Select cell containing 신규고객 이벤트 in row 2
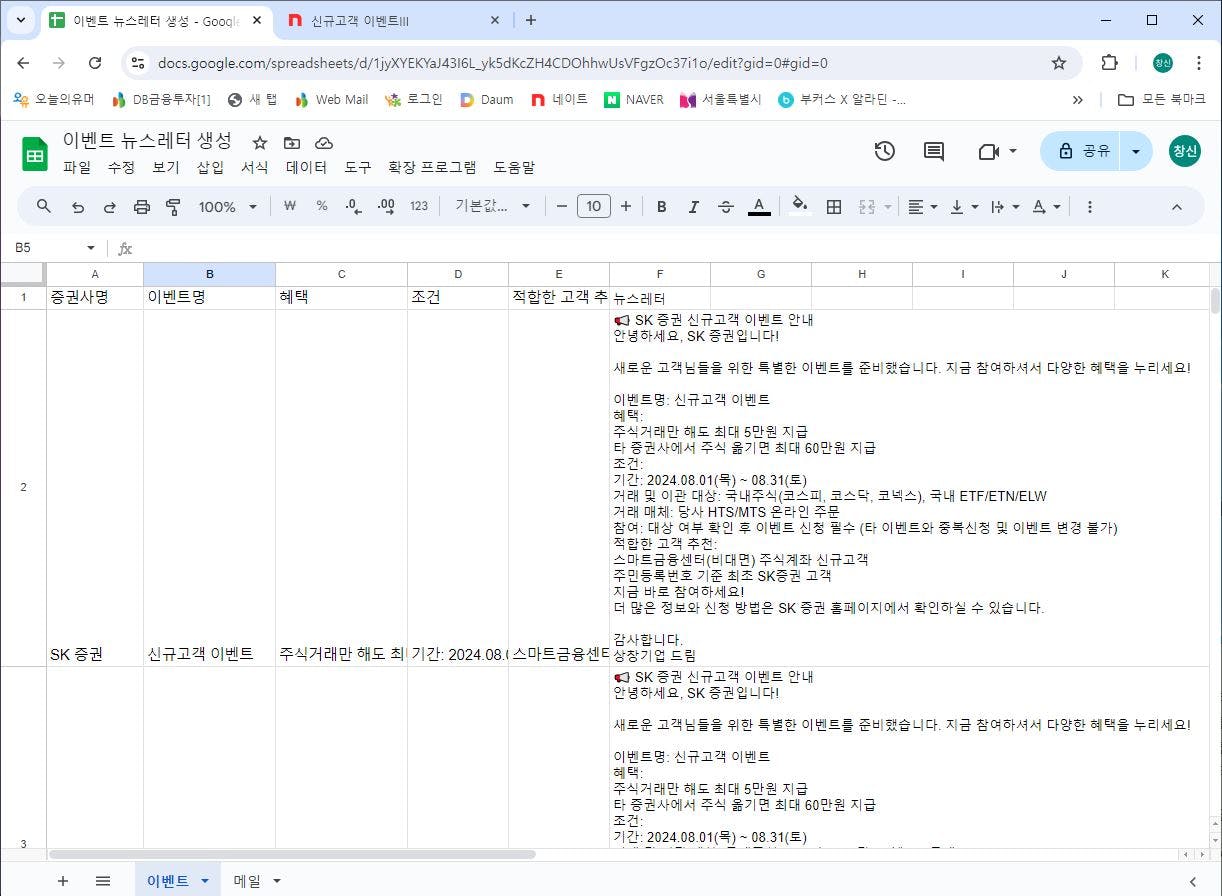The height and width of the screenshot is (896, 1222). pyautogui.click(x=210, y=488)
